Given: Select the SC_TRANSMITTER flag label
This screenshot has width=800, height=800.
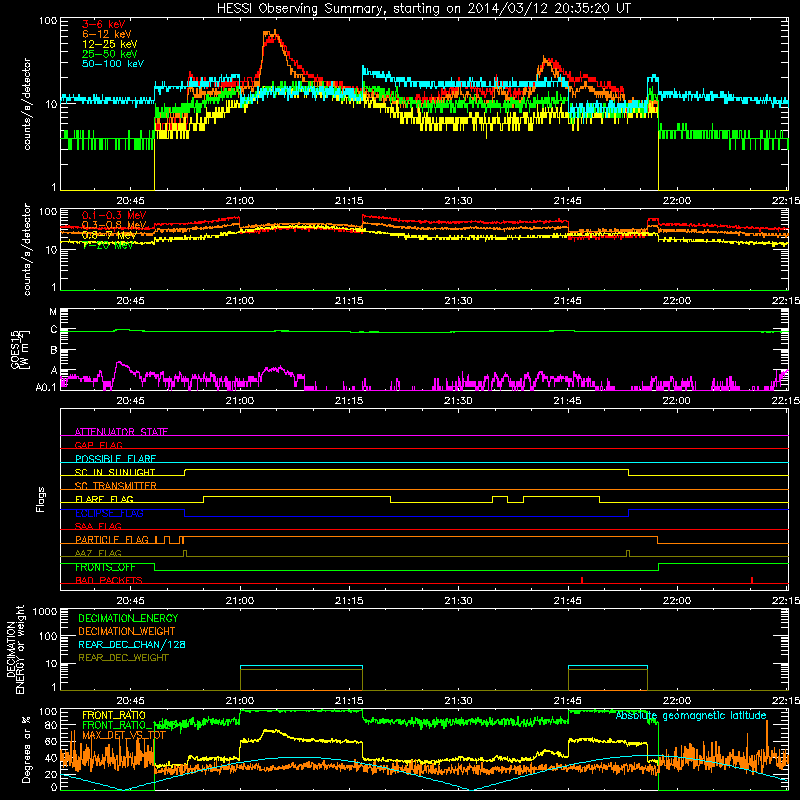Looking at the screenshot, I should pos(116,485).
